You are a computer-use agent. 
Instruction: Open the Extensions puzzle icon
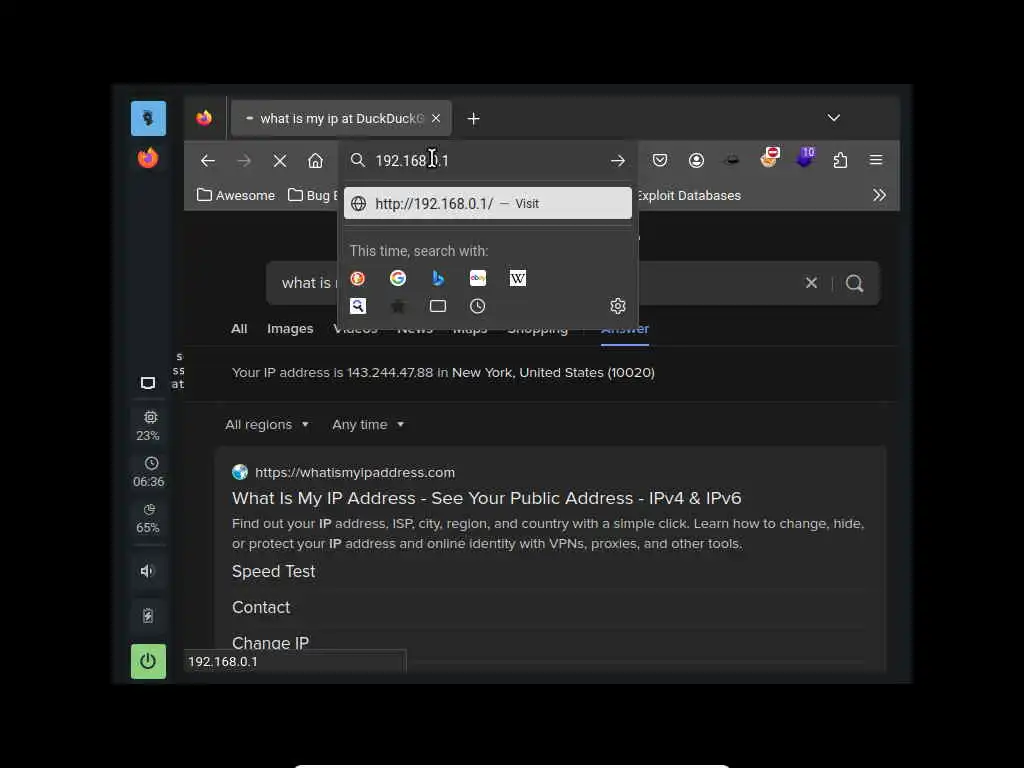[840, 160]
